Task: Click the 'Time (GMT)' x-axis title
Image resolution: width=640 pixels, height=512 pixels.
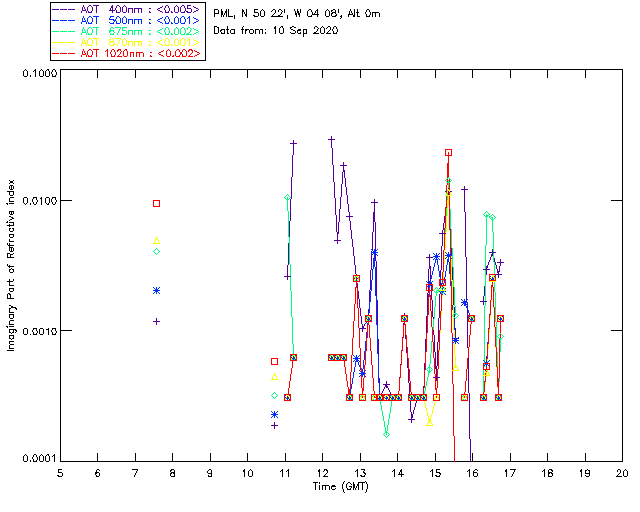Action: coord(340,487)
